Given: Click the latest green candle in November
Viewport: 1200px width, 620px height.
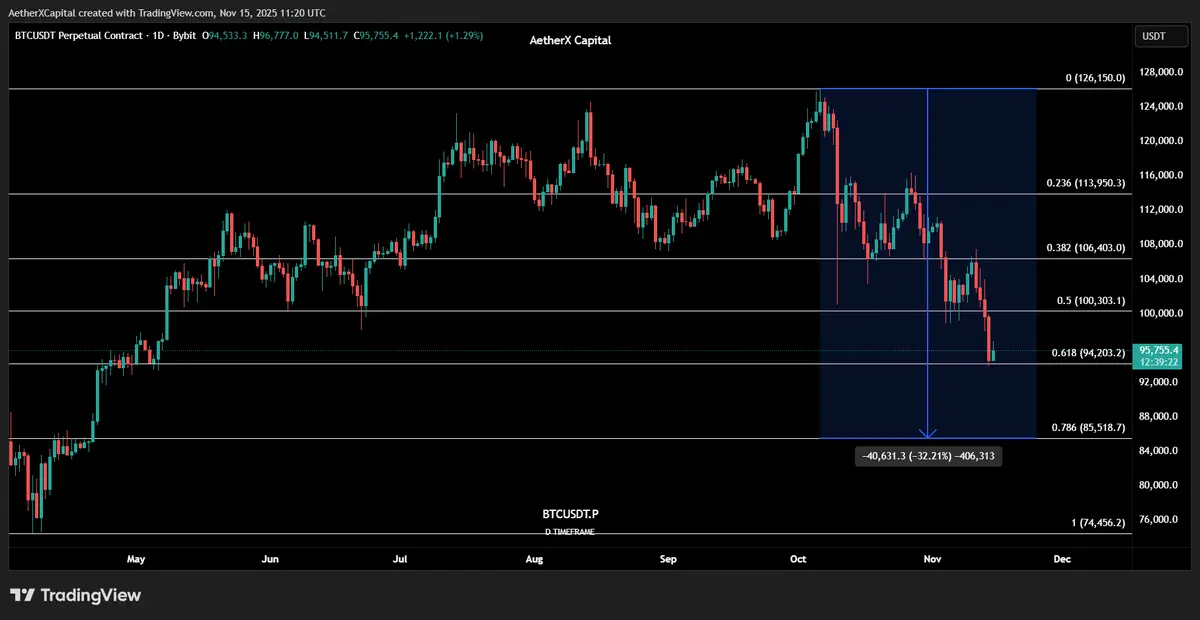Looking at the screenshot, I should (993, 355).
